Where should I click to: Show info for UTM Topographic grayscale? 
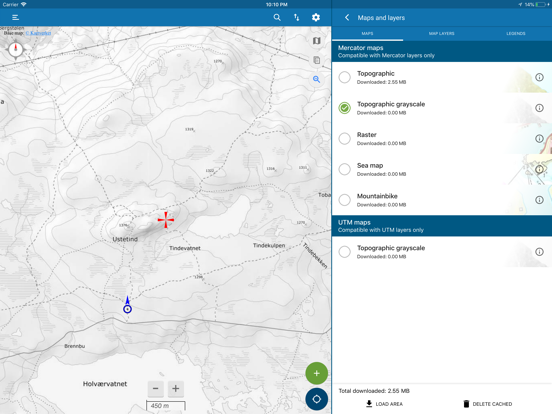coord(539,252)
